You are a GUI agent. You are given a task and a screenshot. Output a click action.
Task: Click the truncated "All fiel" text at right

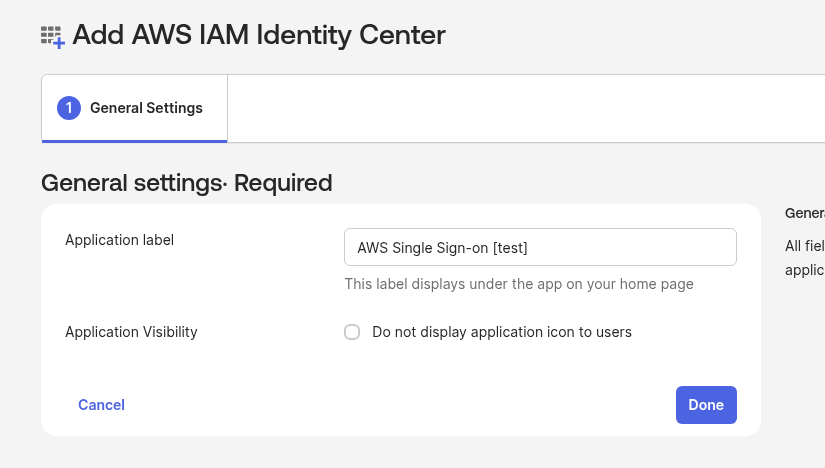[x=805, y=246]
